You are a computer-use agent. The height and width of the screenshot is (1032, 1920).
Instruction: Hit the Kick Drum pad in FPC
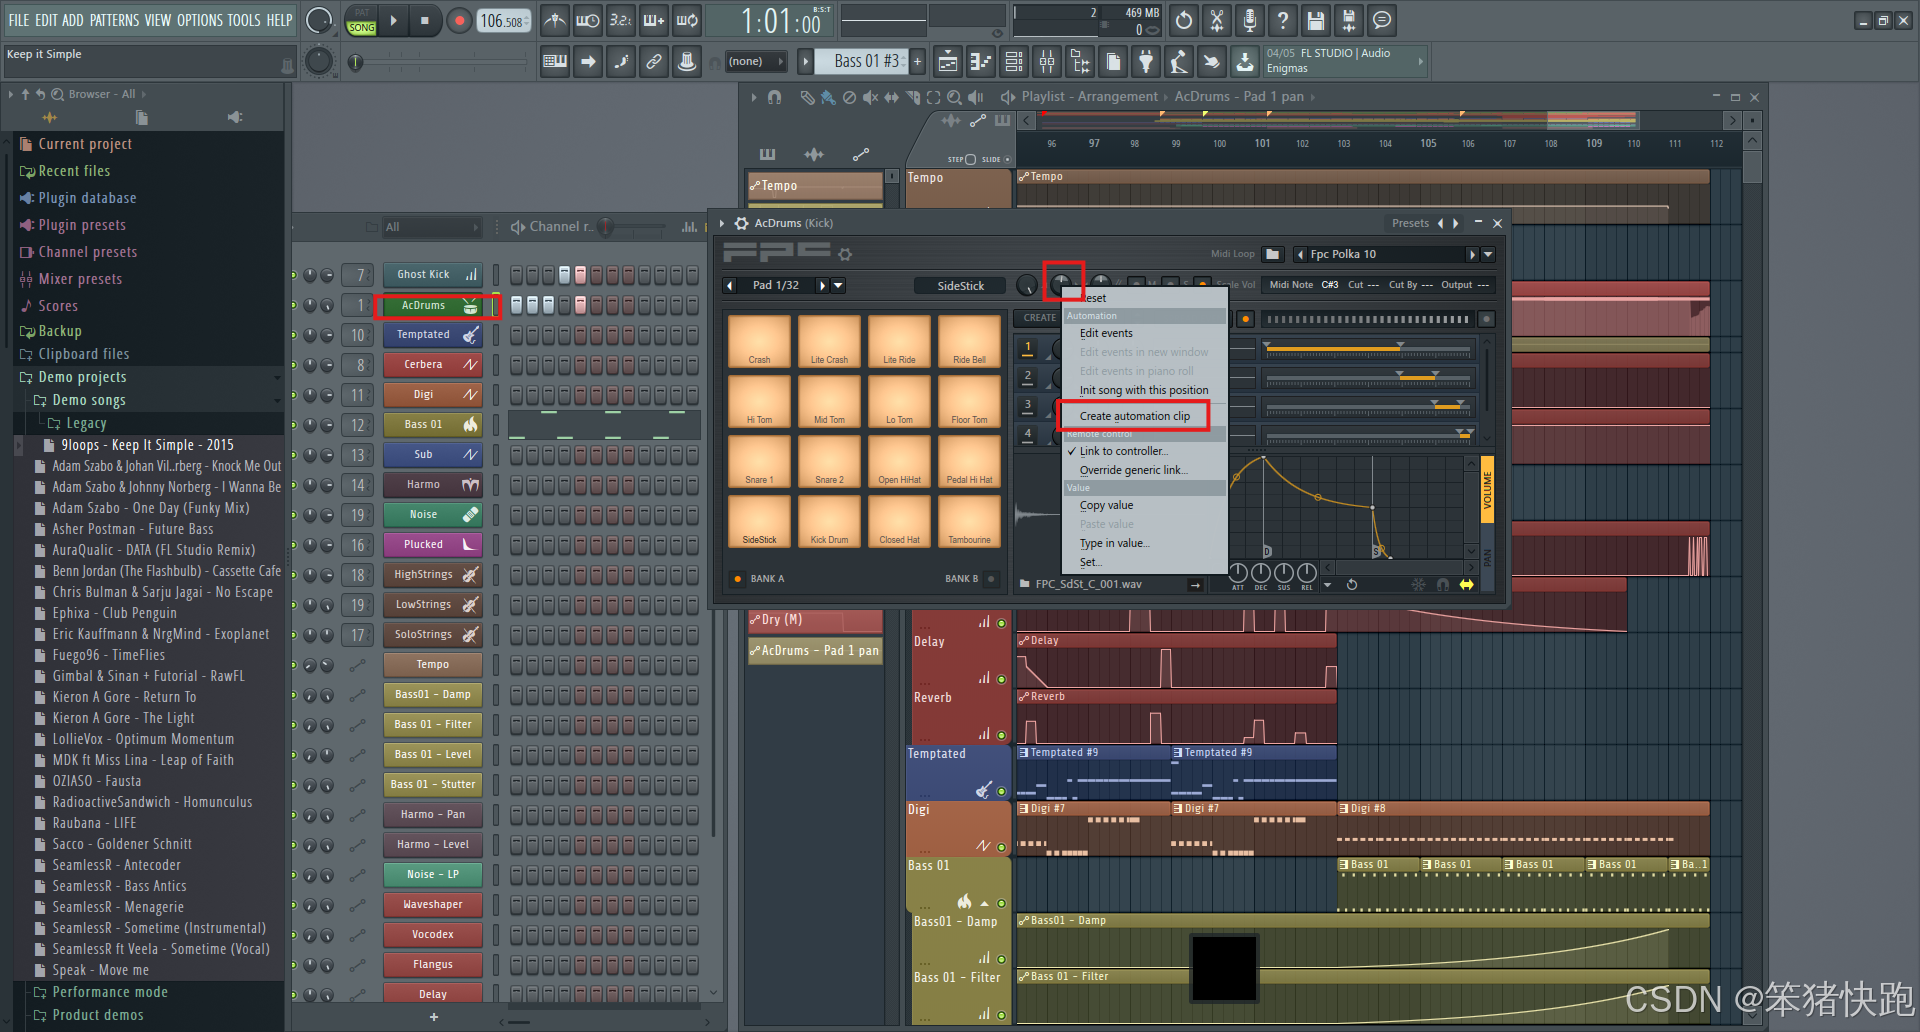829,521
